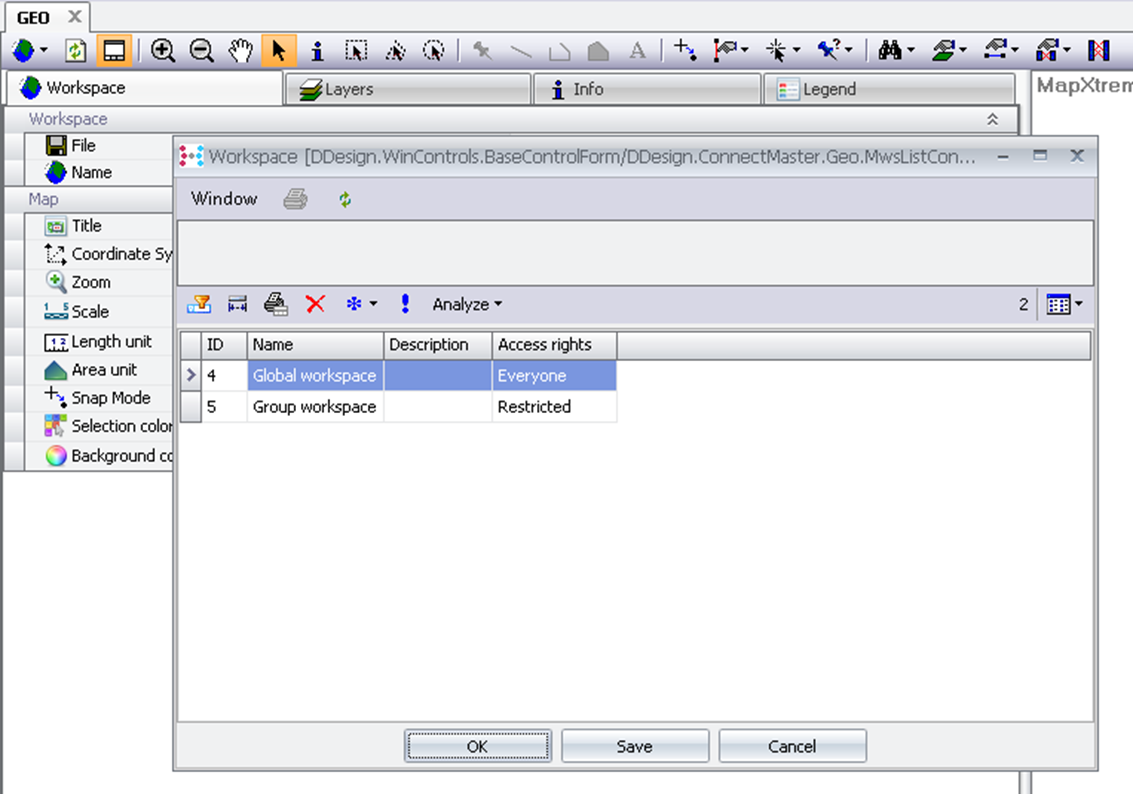
Task: Click the Selection color property row
Action: pyautogui.click(x=98, y=426)
